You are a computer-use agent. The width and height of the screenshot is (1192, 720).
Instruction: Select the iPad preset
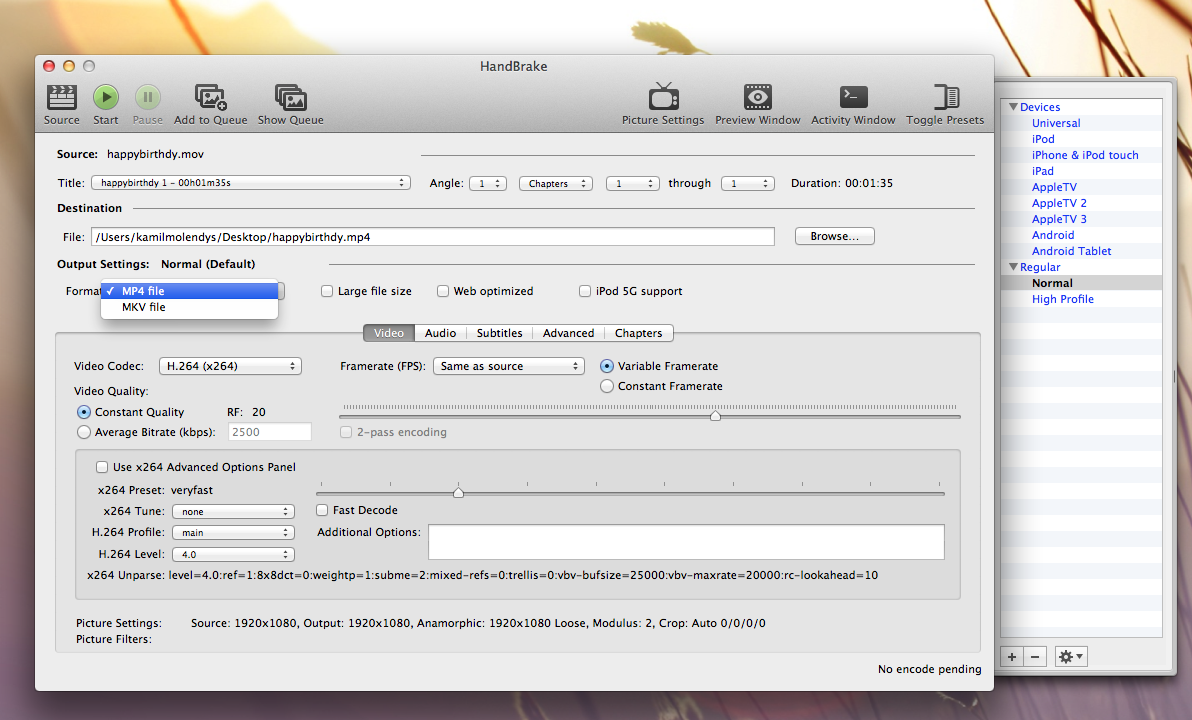[x=1042, y=171]
